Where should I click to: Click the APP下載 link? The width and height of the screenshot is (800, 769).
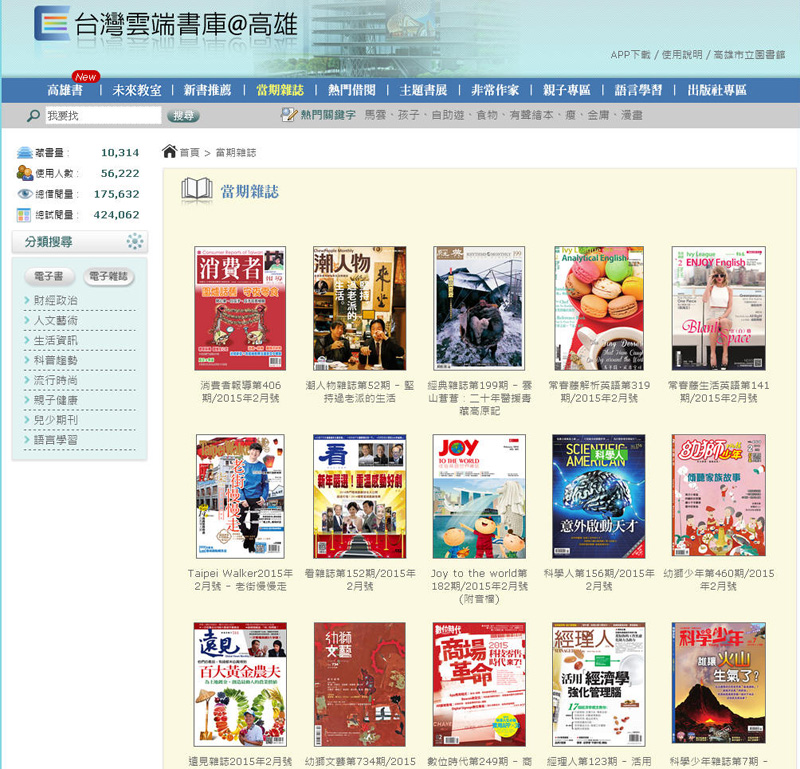[630, 55]
